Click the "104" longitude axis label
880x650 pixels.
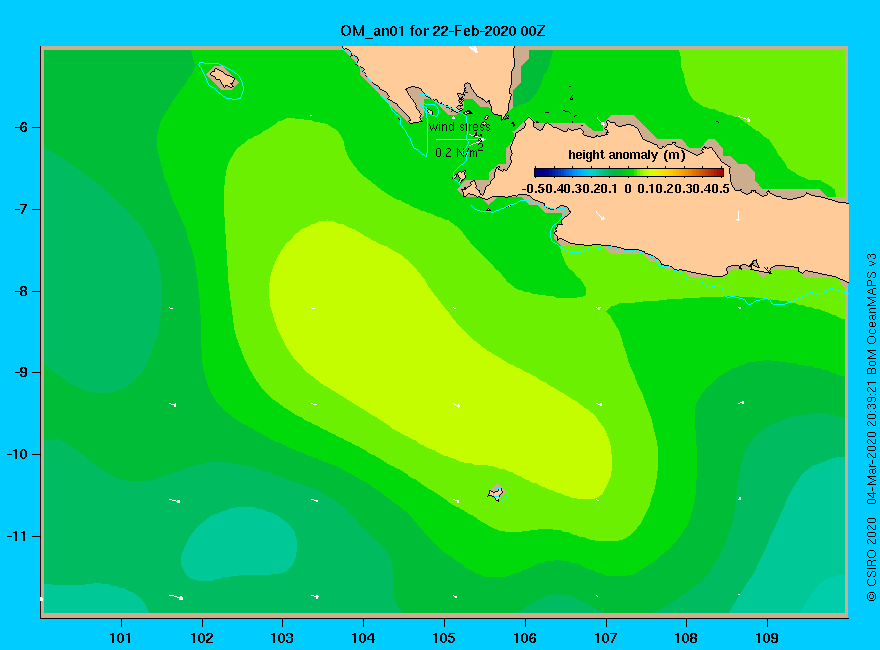363,638
